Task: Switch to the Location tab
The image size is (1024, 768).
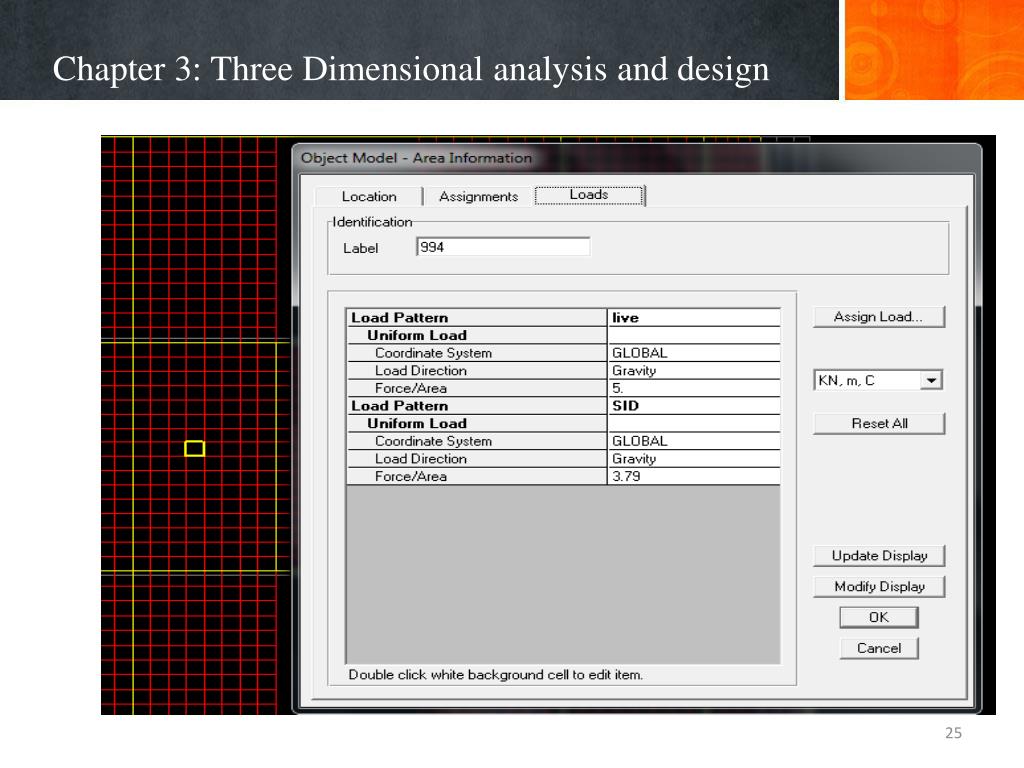Action: click(369, 197)
